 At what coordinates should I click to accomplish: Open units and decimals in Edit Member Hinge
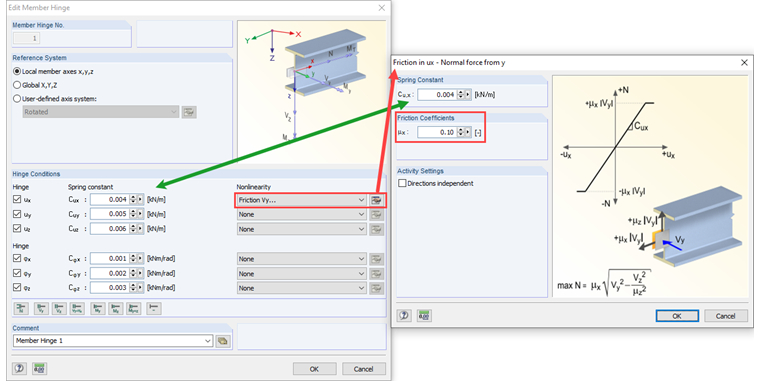(x=39, y=368)
